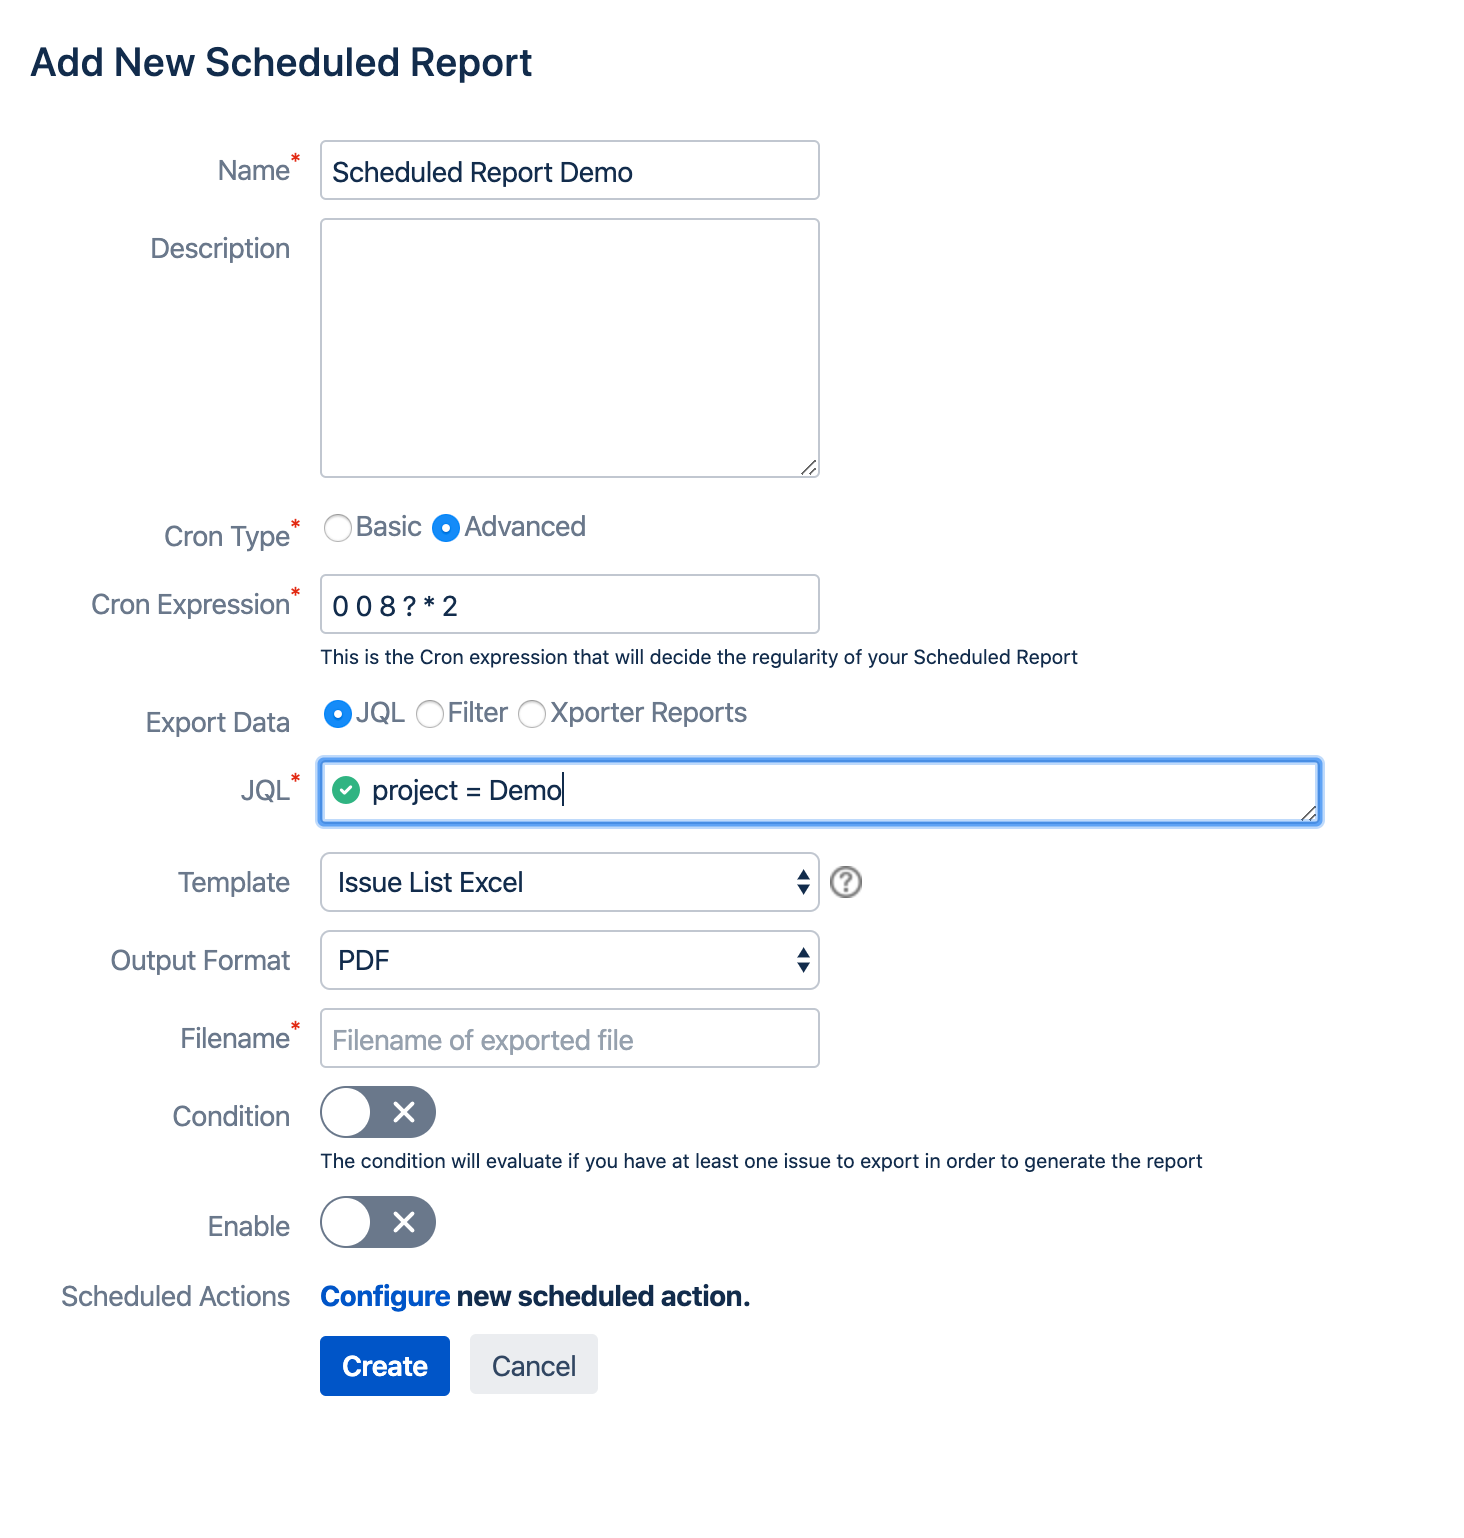
Task: Click the Template help question mark icon
Action: [845, 882]
